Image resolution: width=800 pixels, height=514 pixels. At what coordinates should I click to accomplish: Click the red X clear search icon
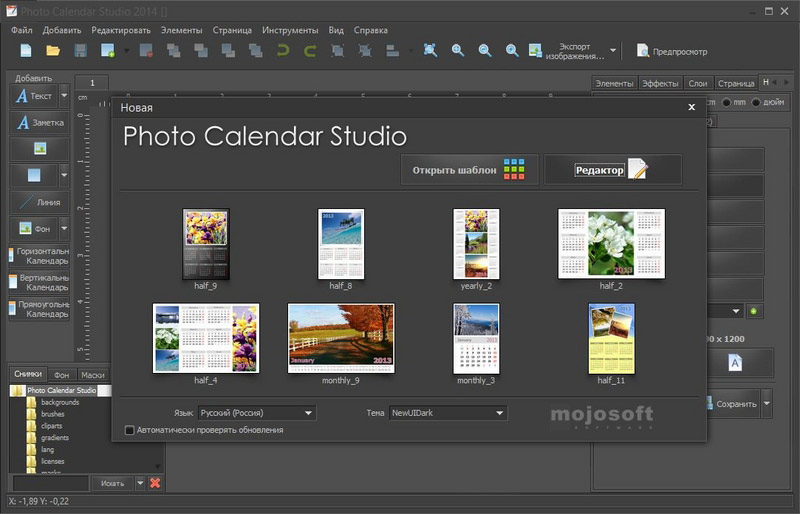coord(155,483)
